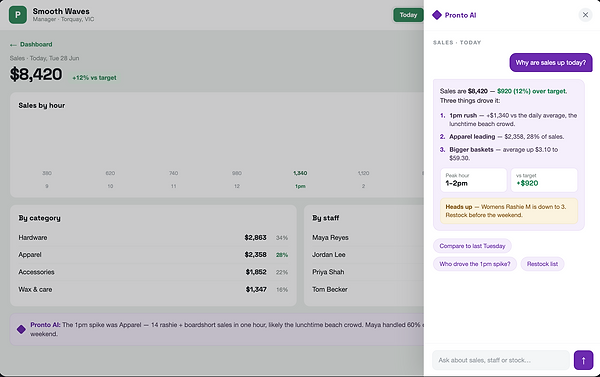Click the Heads up restock warning
The width and height of the screenshot is (600, 377).
(509, 211)
